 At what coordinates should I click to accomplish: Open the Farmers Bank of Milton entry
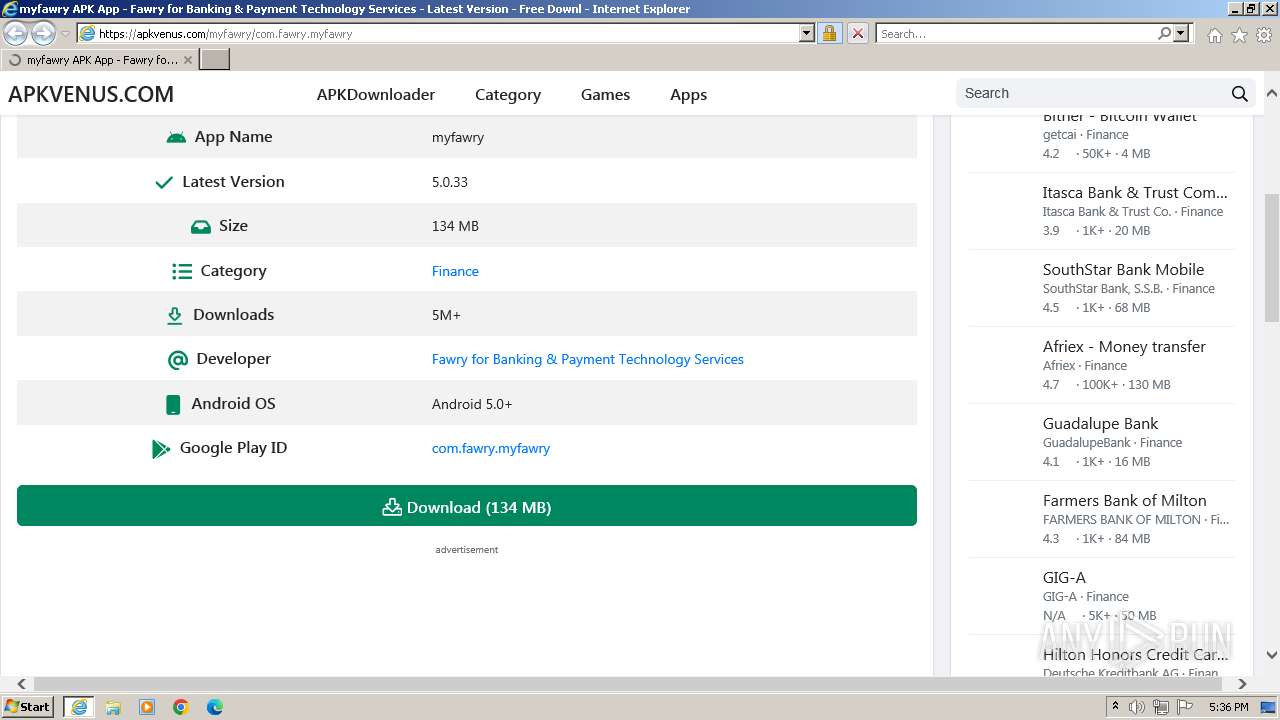[1101, 519]
